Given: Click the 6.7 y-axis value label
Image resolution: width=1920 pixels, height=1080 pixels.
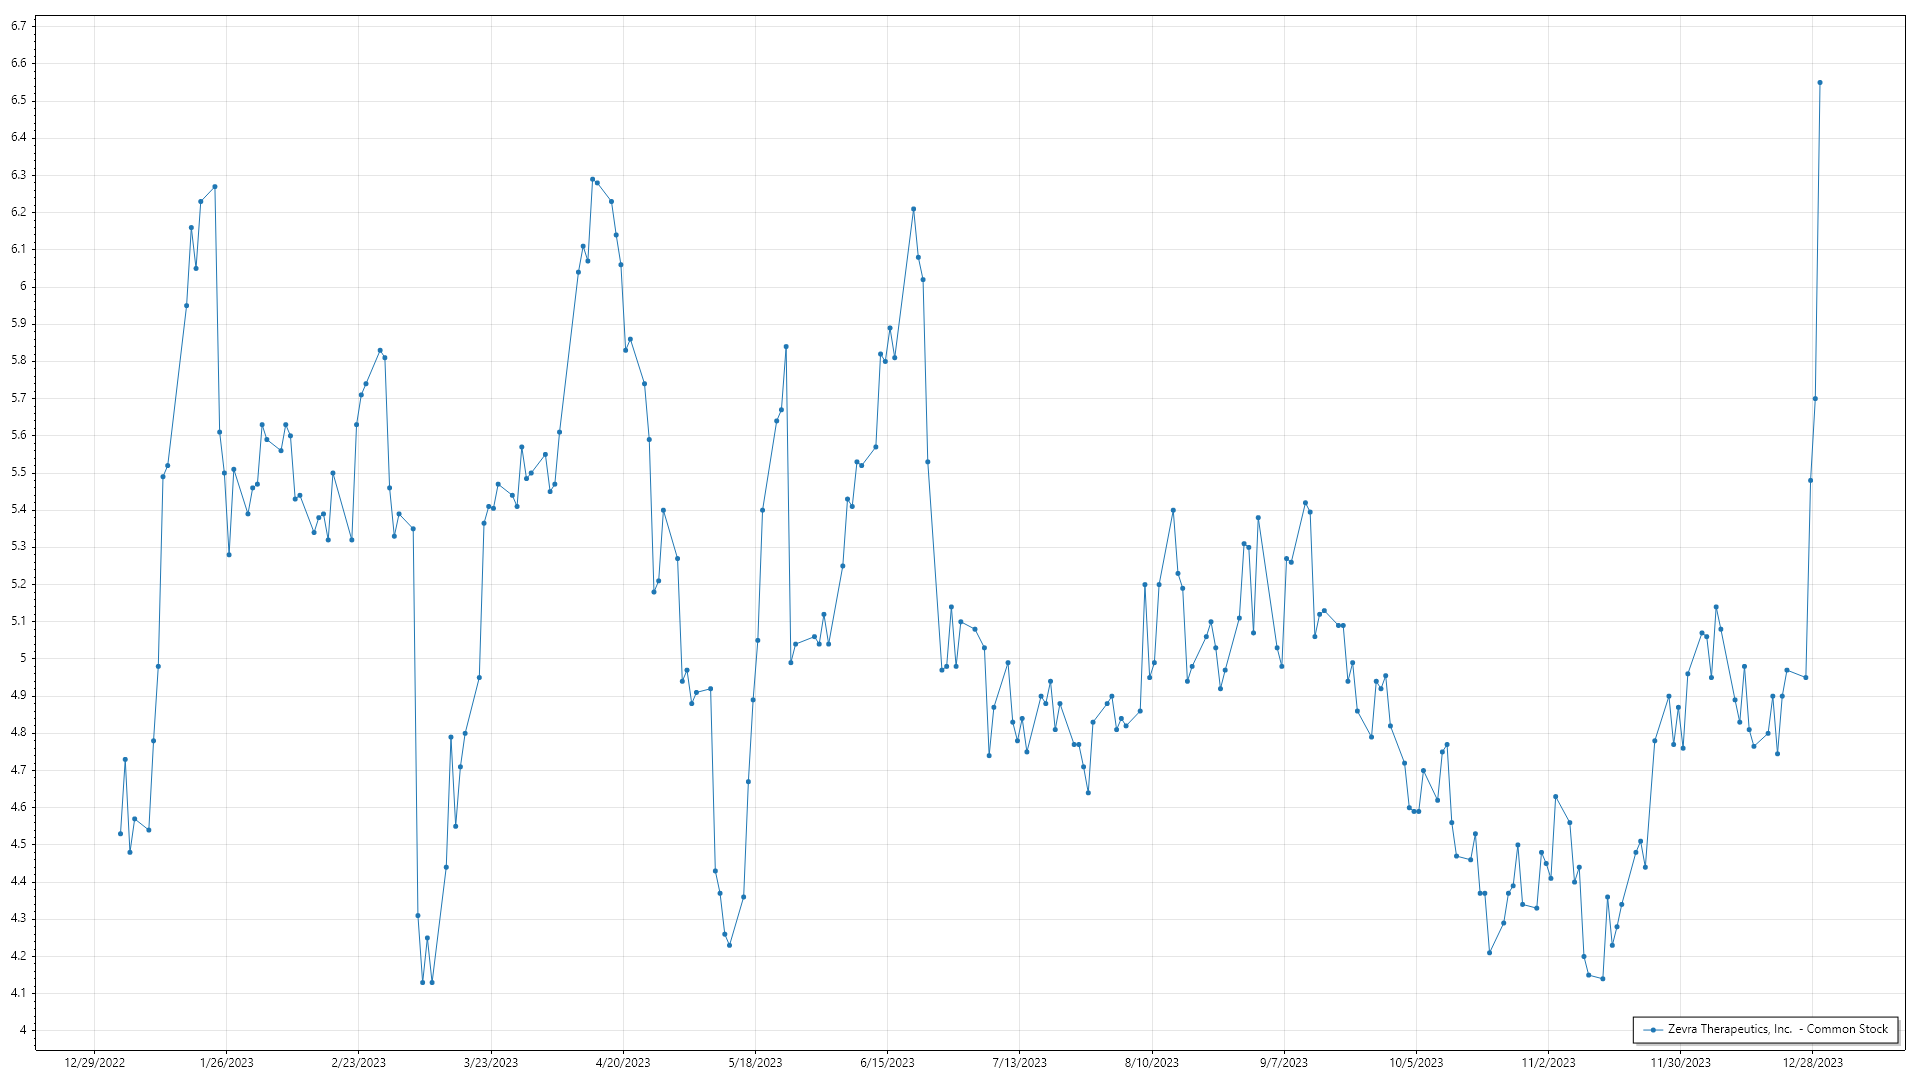Looking at the screenshot, I should coord(19,26).
